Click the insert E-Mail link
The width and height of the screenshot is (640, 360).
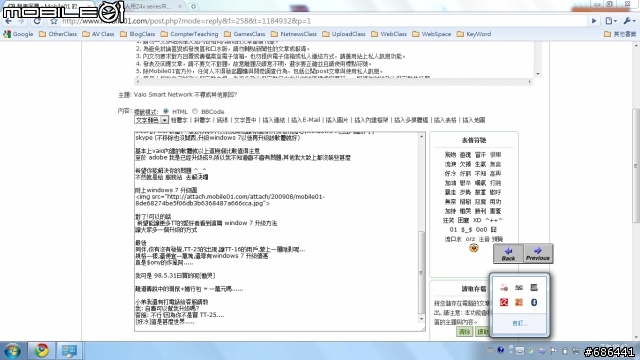click(305, 120)
